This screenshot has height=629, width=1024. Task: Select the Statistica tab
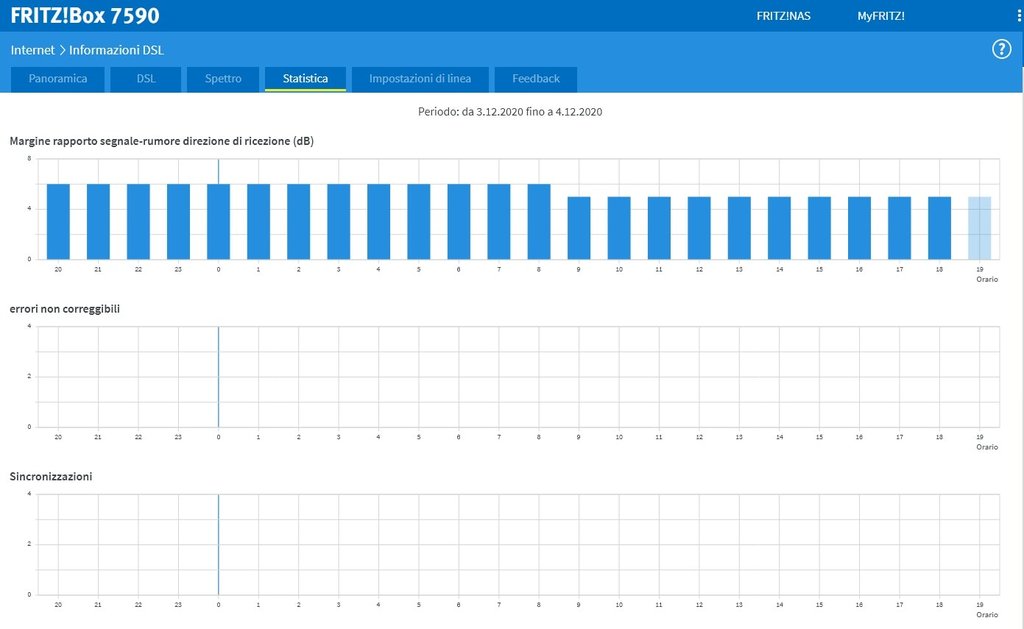click(305, 79)
